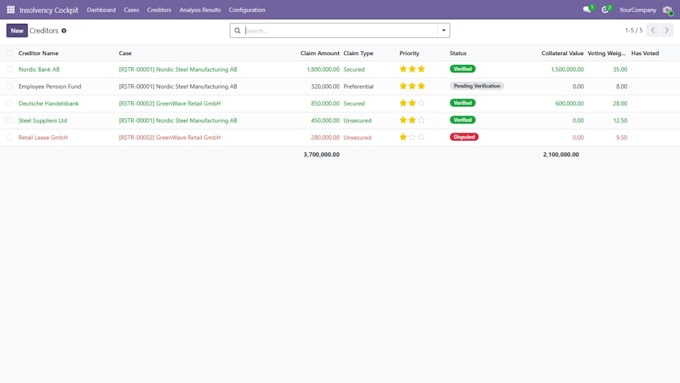680x383 pixels.
Task: Open the Employee Pension Fund creditor
Action: 50,86
